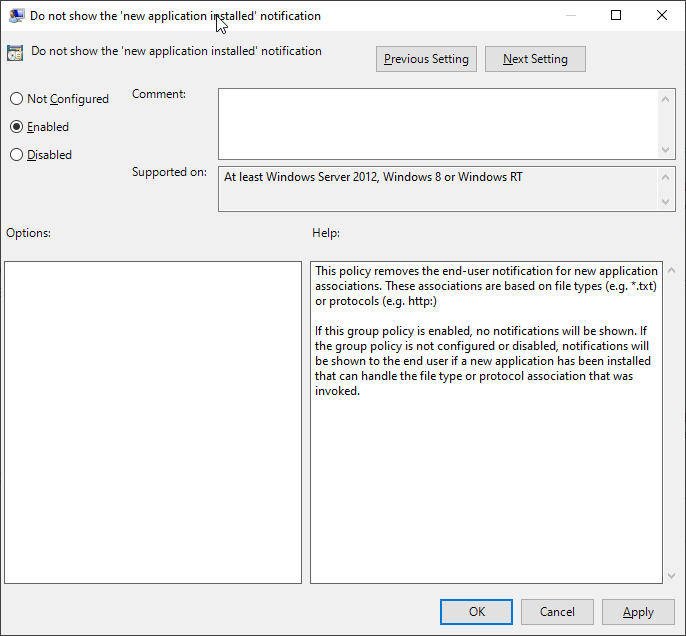
Task: Click the Help panel scroll up arrow
Action: point(670,271)
